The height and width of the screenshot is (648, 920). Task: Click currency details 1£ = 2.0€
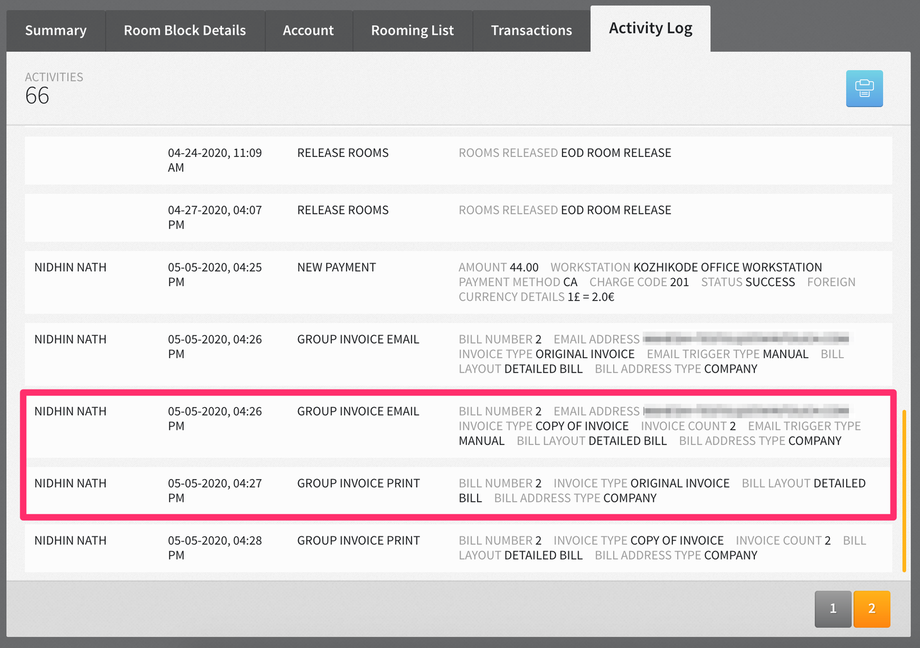pos(591,297)
